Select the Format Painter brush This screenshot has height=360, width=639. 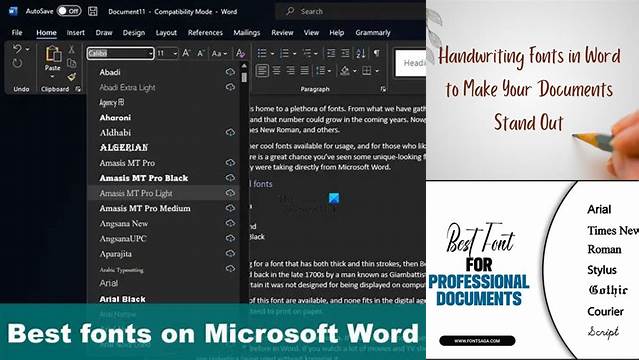tap(72, 76)
